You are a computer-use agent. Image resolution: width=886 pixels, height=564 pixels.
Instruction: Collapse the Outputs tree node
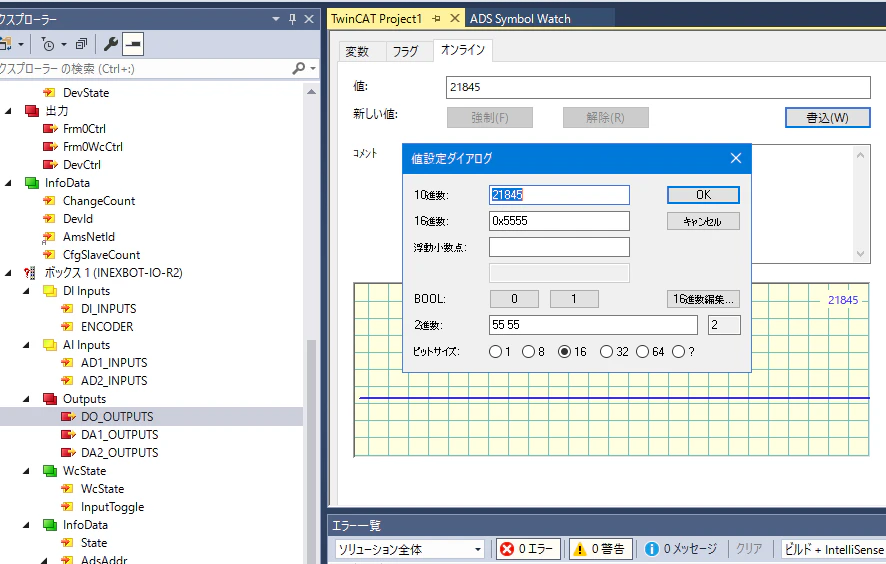[x=27, y=399]
